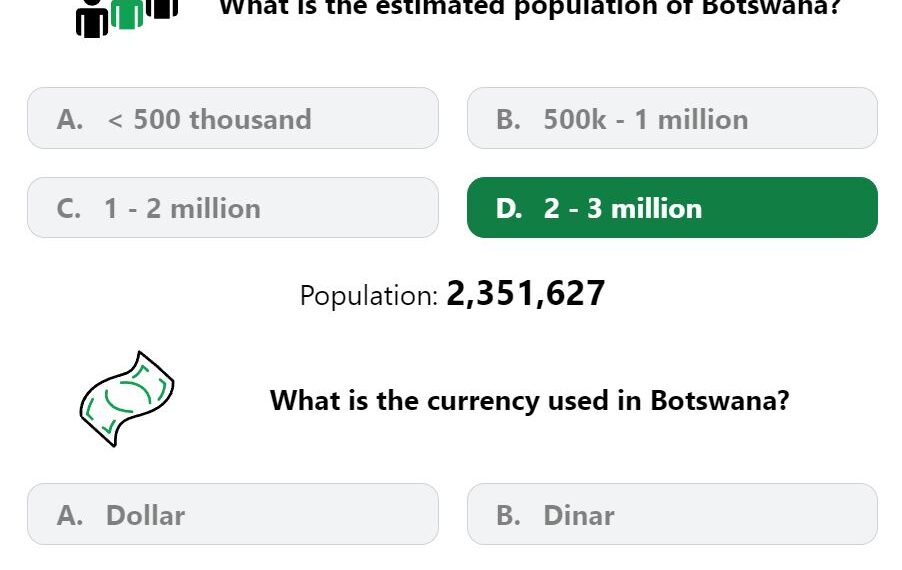Viewport: 902px width, 570px height.
Task: Click the green oval inside the banknote icon
Action: (x=128, y=396)
